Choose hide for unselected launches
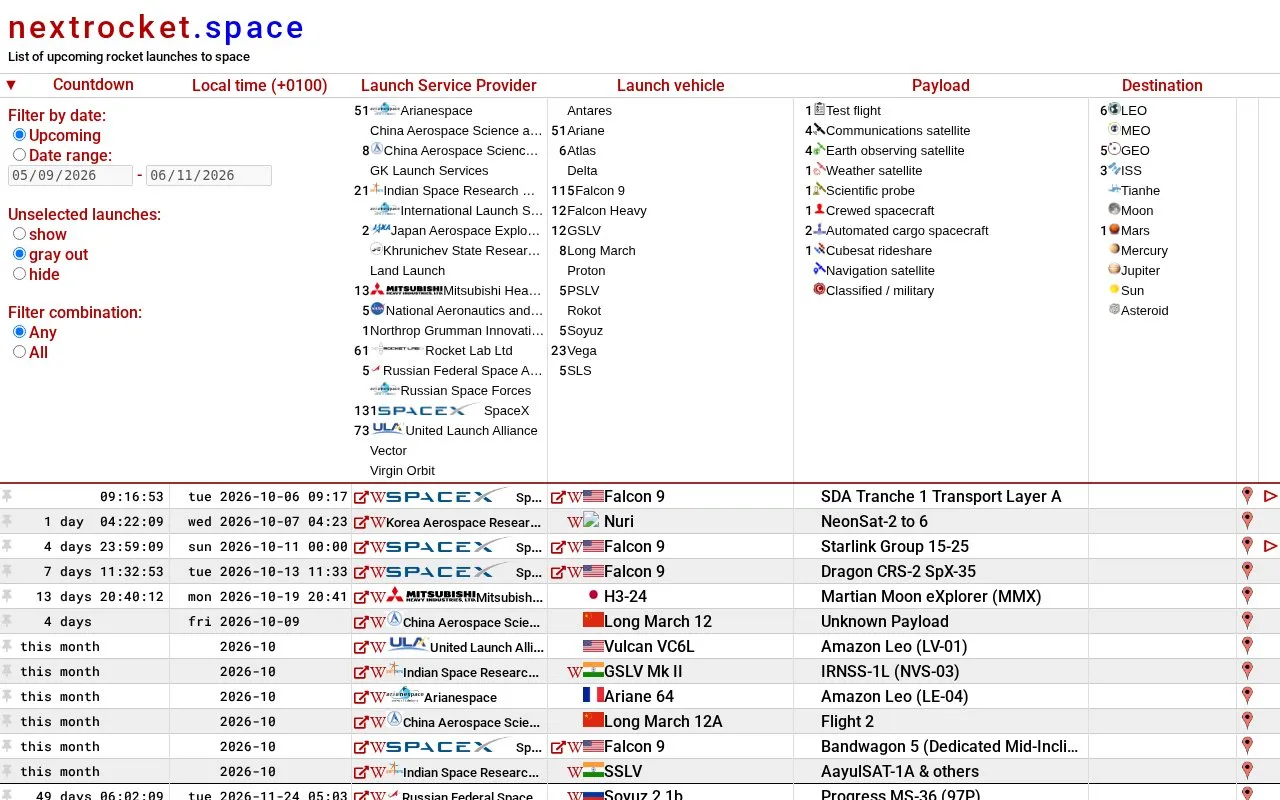Image resolution: width=1280 pixels, height=800 pixels. (x=19, y=274)
